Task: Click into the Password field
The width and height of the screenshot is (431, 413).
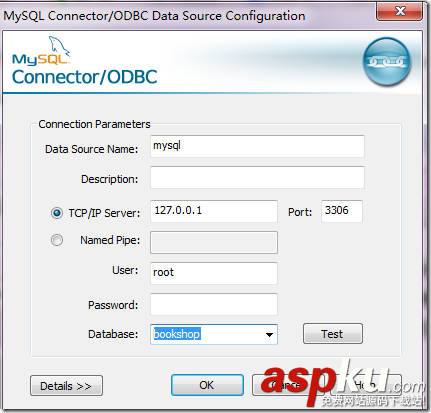Action: pos(214,304)
